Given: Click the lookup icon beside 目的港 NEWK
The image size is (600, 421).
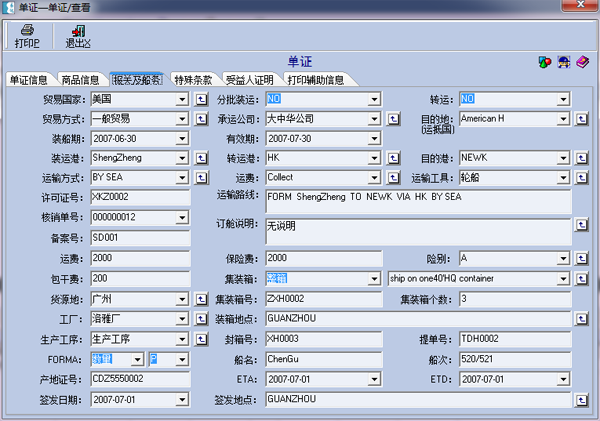Looking at the screenshot, I should coord(581,158).
